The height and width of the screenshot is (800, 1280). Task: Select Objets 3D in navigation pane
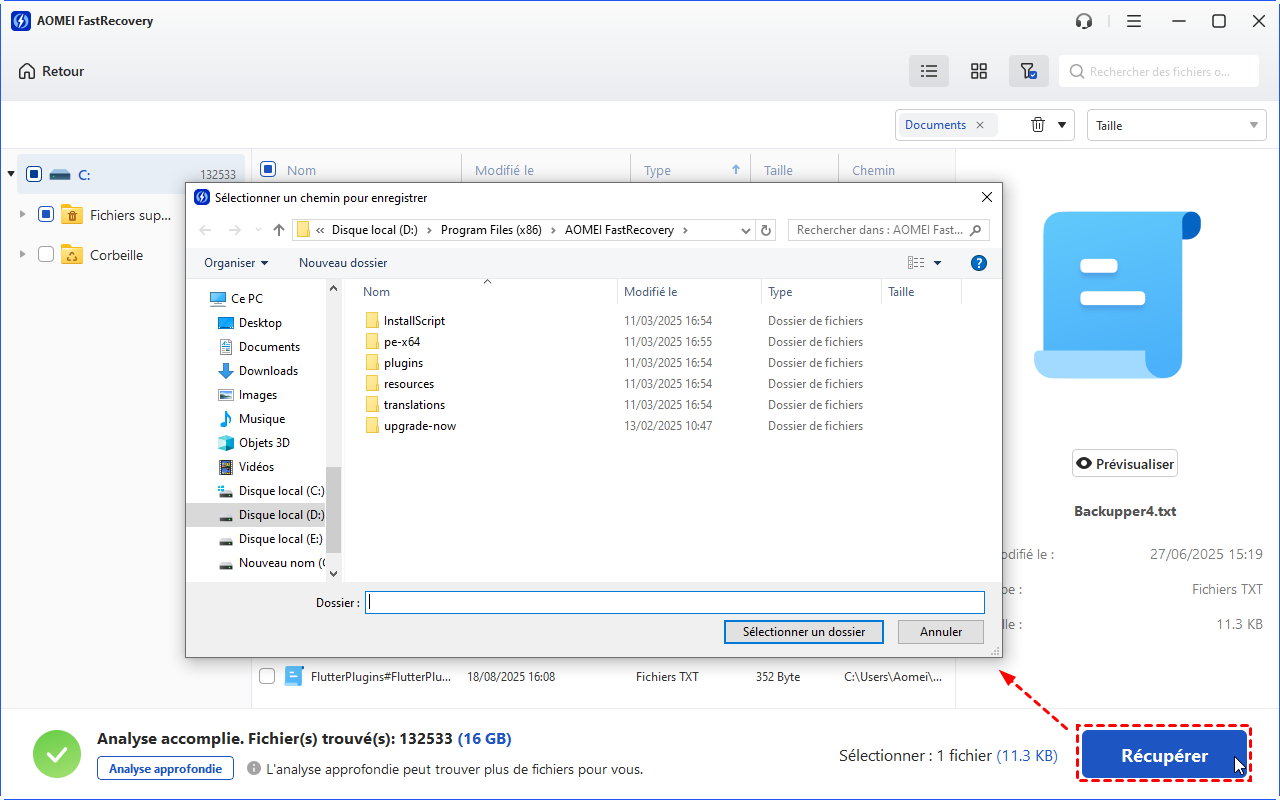point(253,443)
